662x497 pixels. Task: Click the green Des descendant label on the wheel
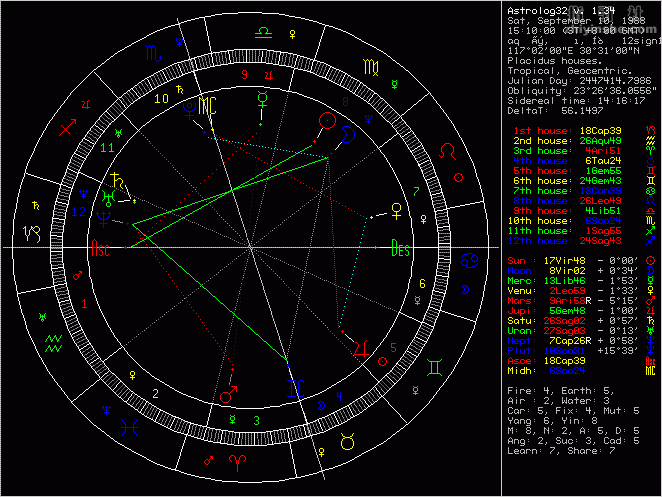[401, 247]
